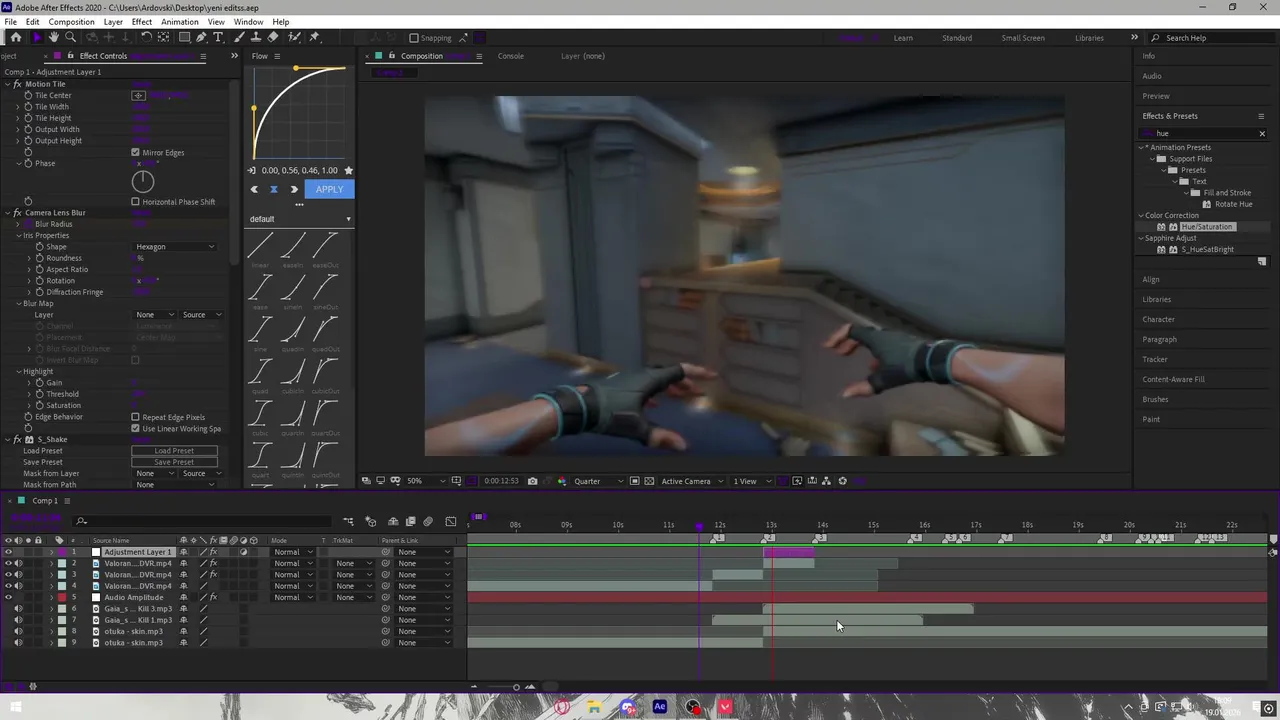Click the snapshot camera icon in viewer
Screen dimensions: 1280x720
point(532,481)
